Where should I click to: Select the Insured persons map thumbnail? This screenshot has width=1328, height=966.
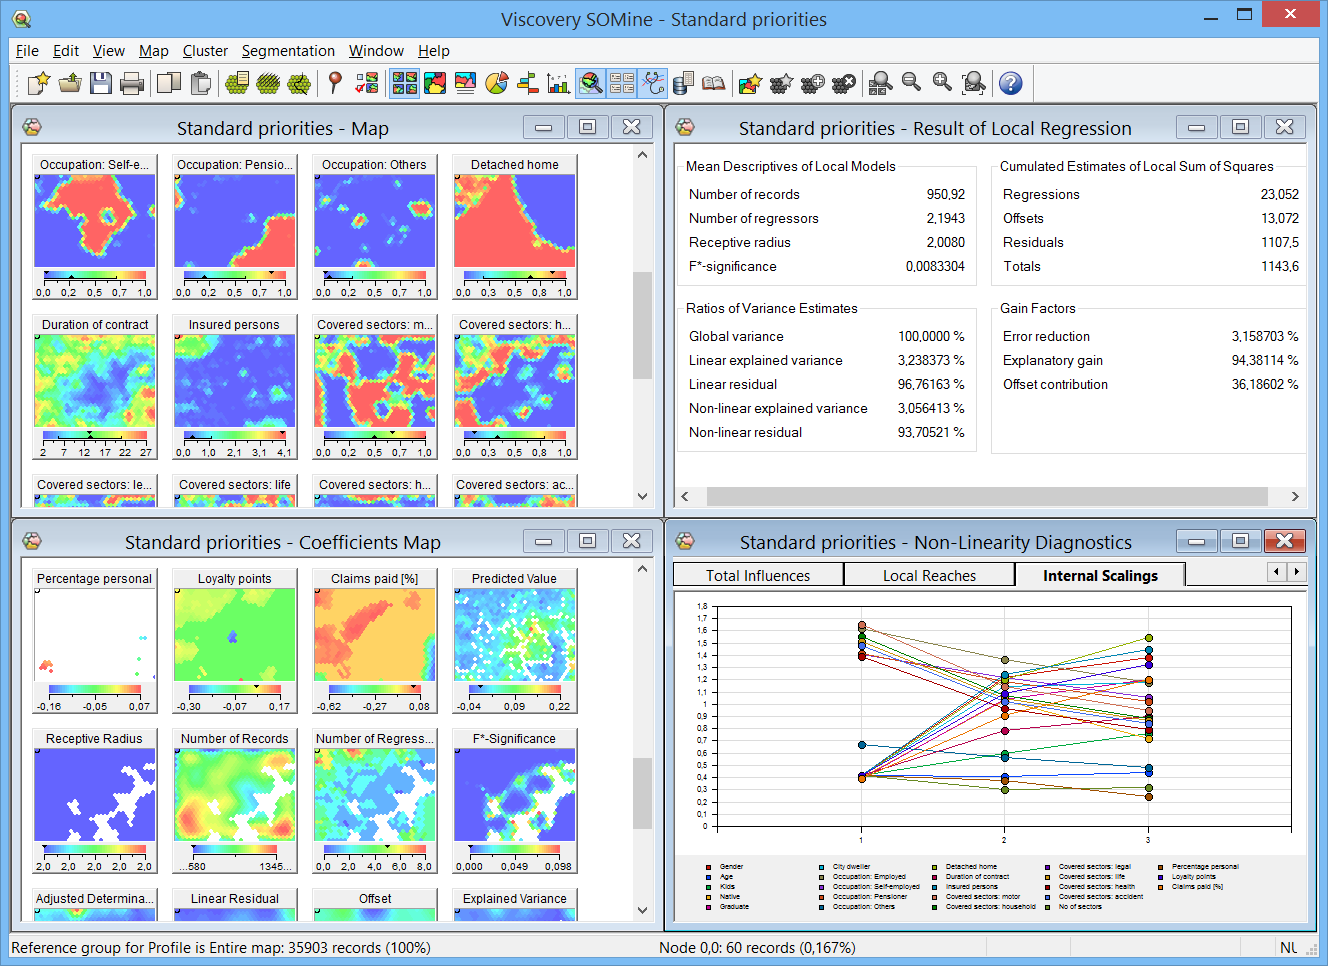pyautogui.click(x=234, y=380)
